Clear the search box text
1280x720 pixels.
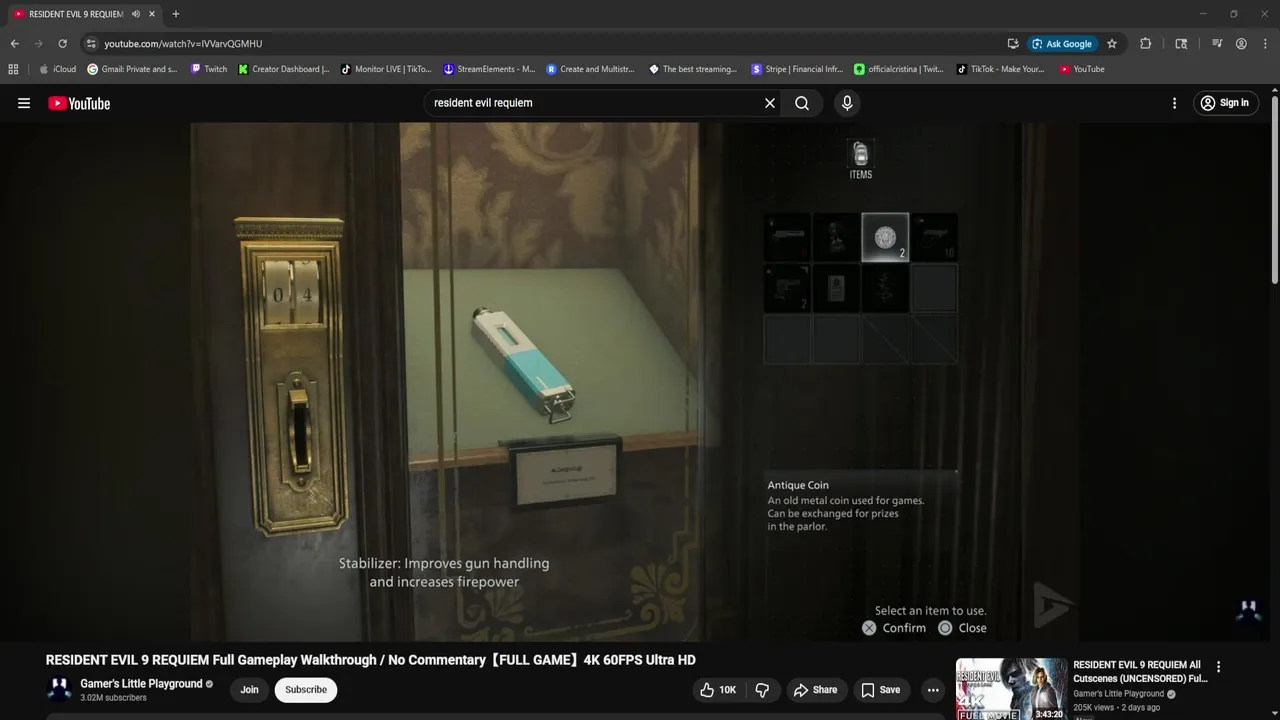770,103
